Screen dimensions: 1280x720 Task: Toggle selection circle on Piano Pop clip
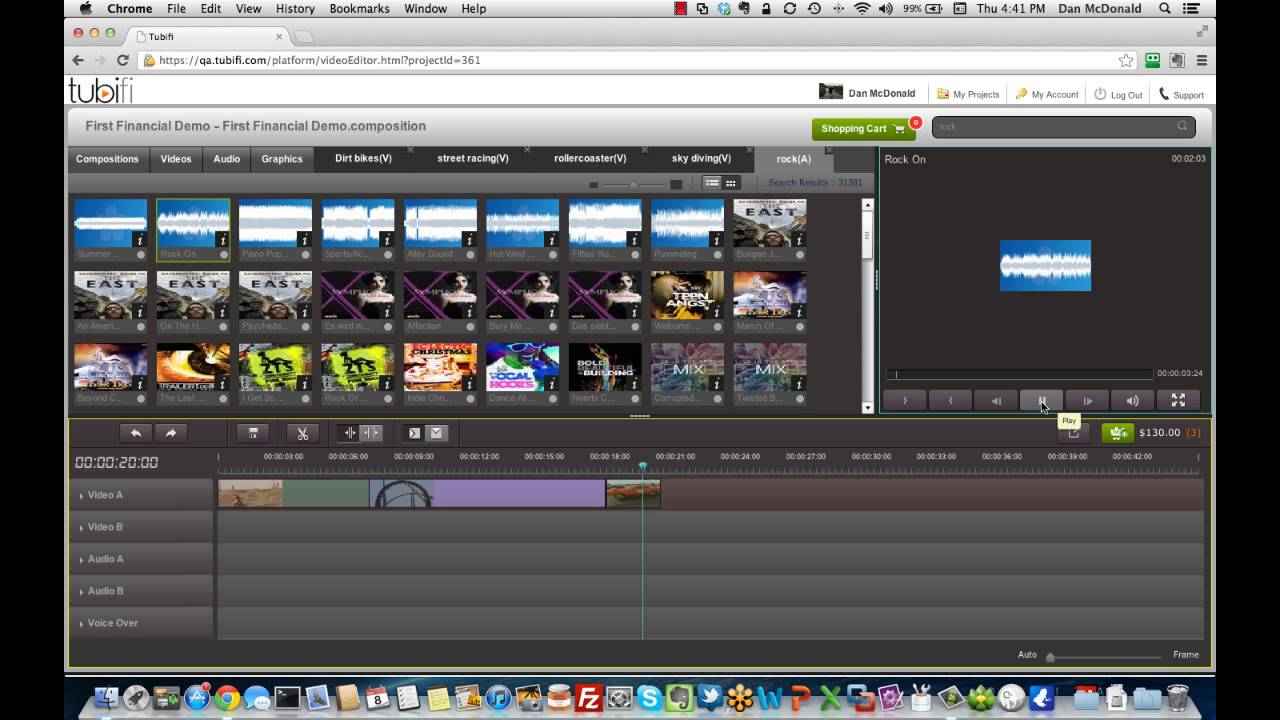pyautogui.click(x=305, y=254)
